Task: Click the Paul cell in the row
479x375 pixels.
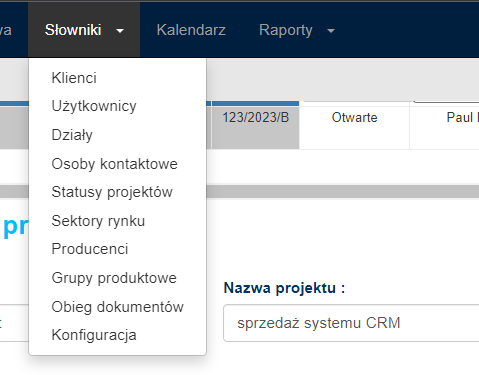Action: pyautogui.click(x=444, y=128)
